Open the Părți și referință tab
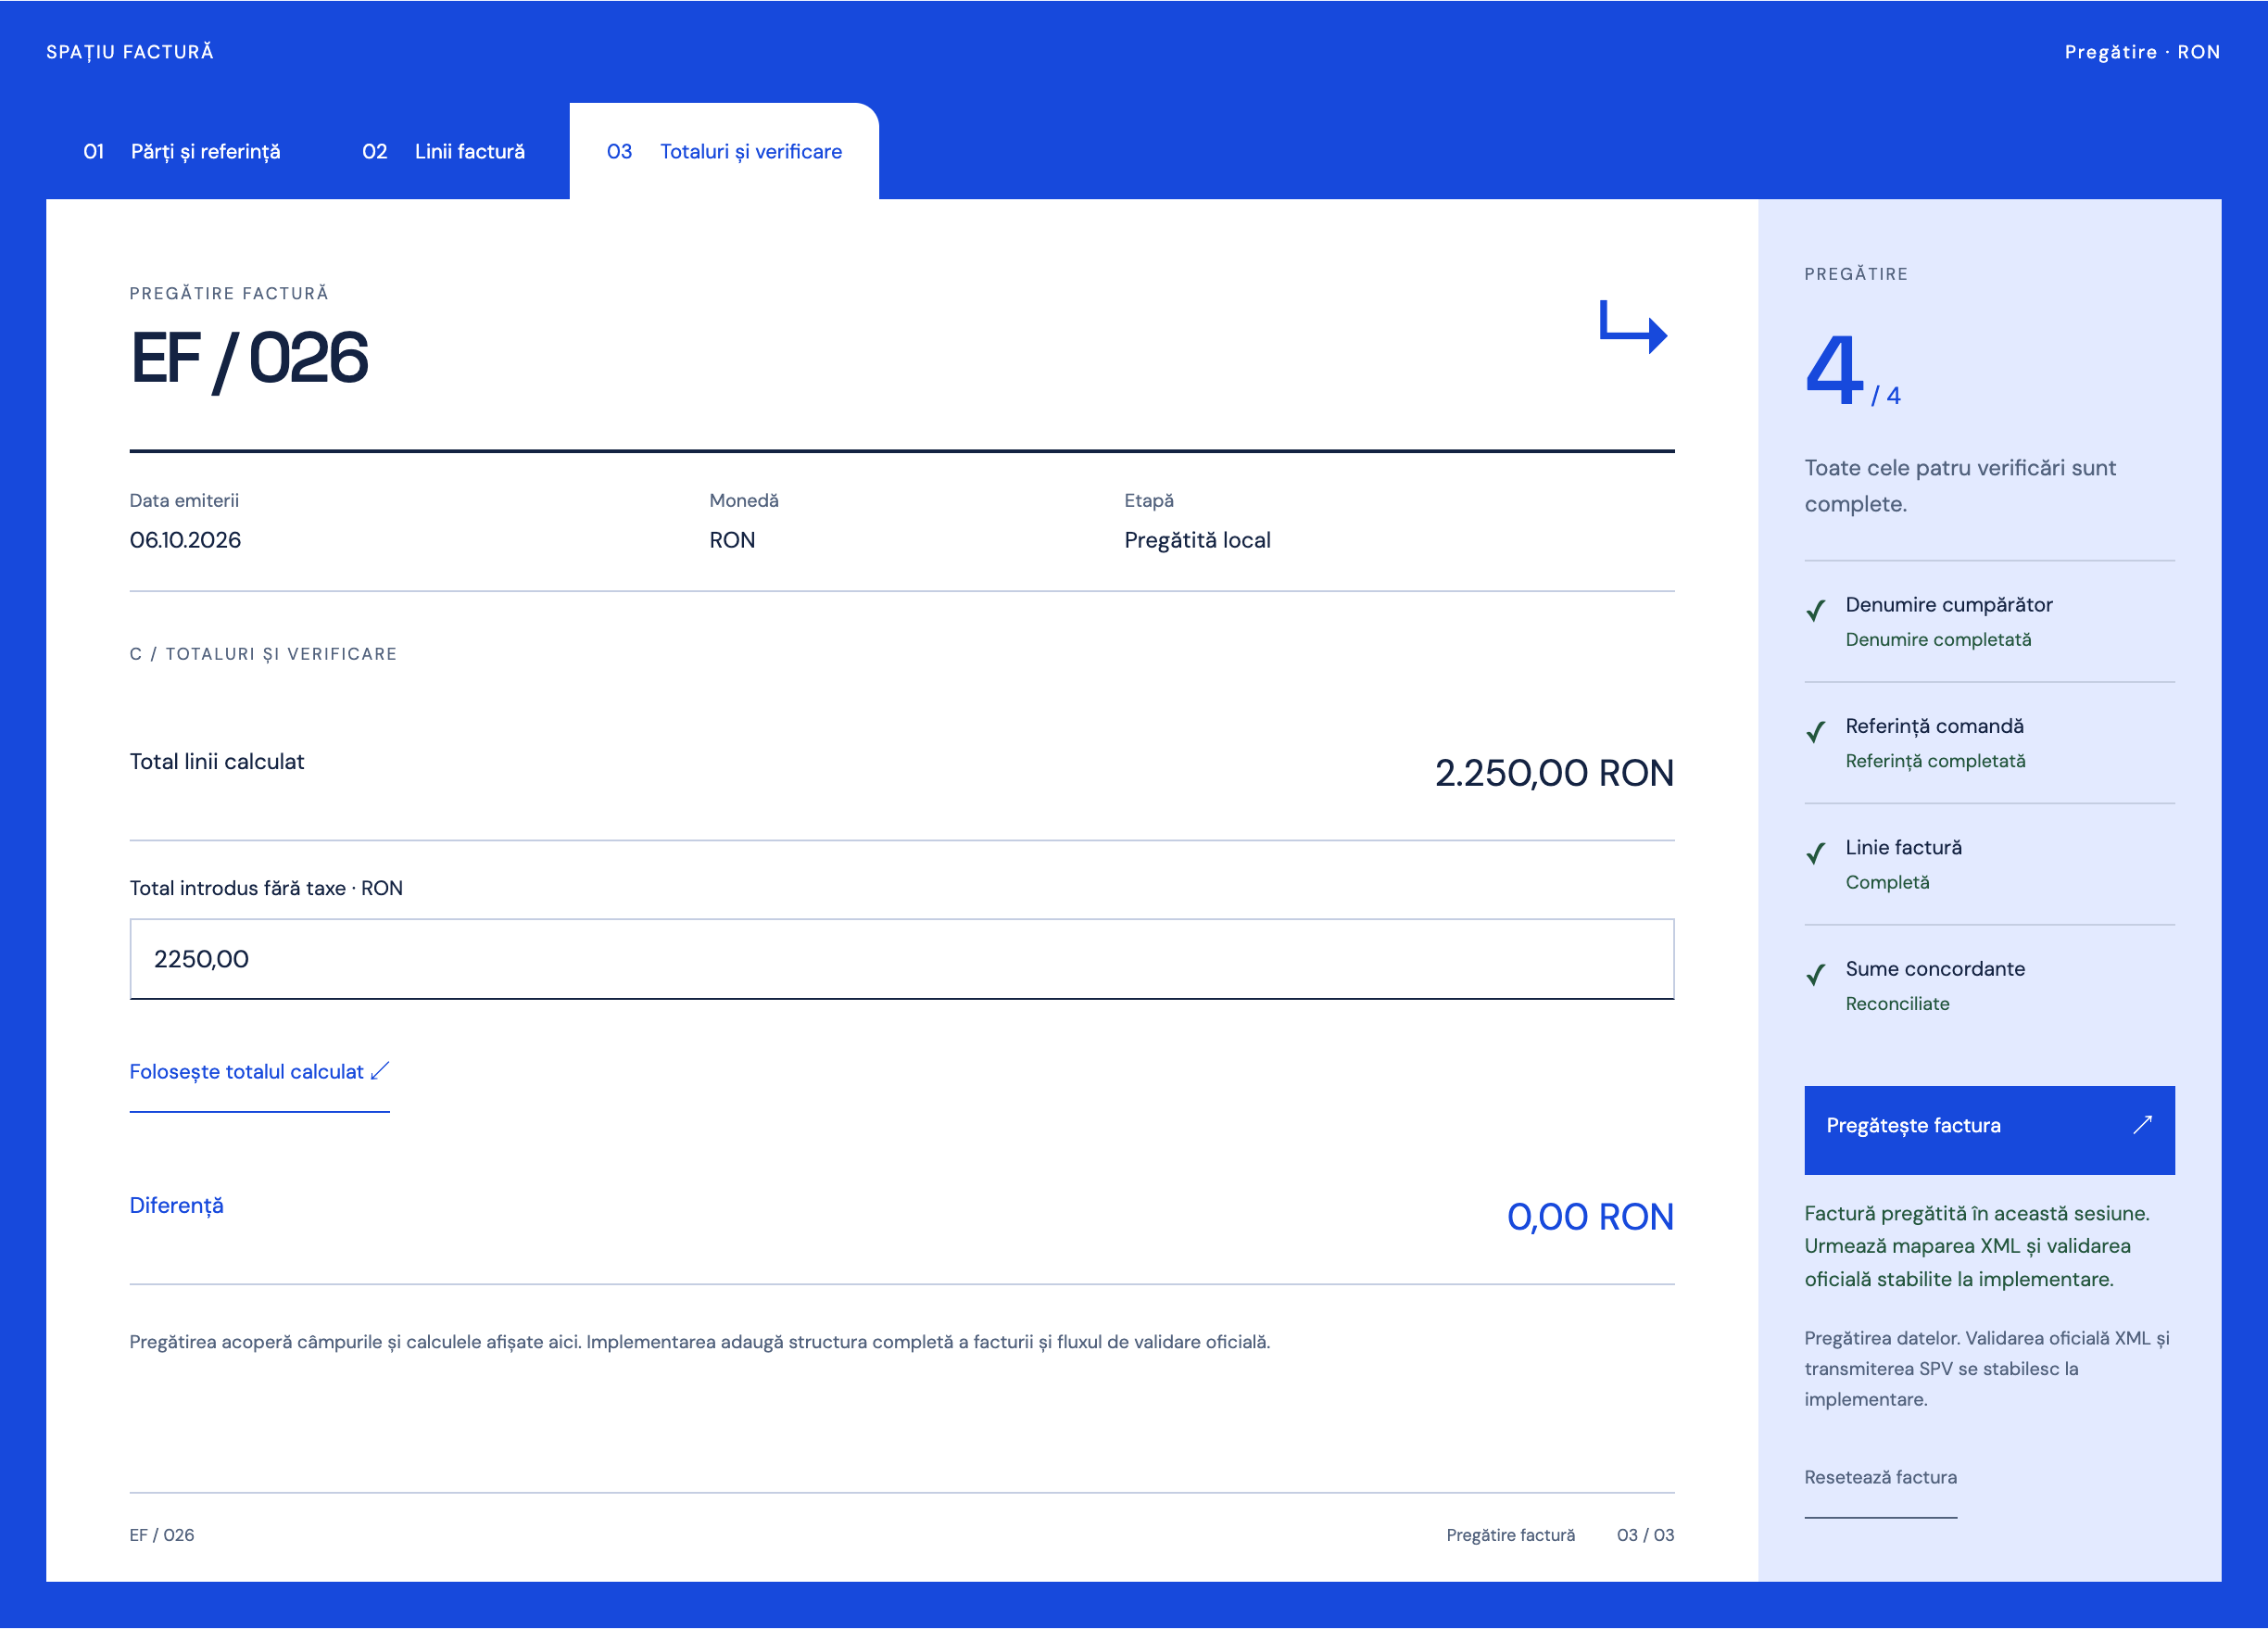The image size is (2268, 1629). pyautogui.click(x=182, y=151)
